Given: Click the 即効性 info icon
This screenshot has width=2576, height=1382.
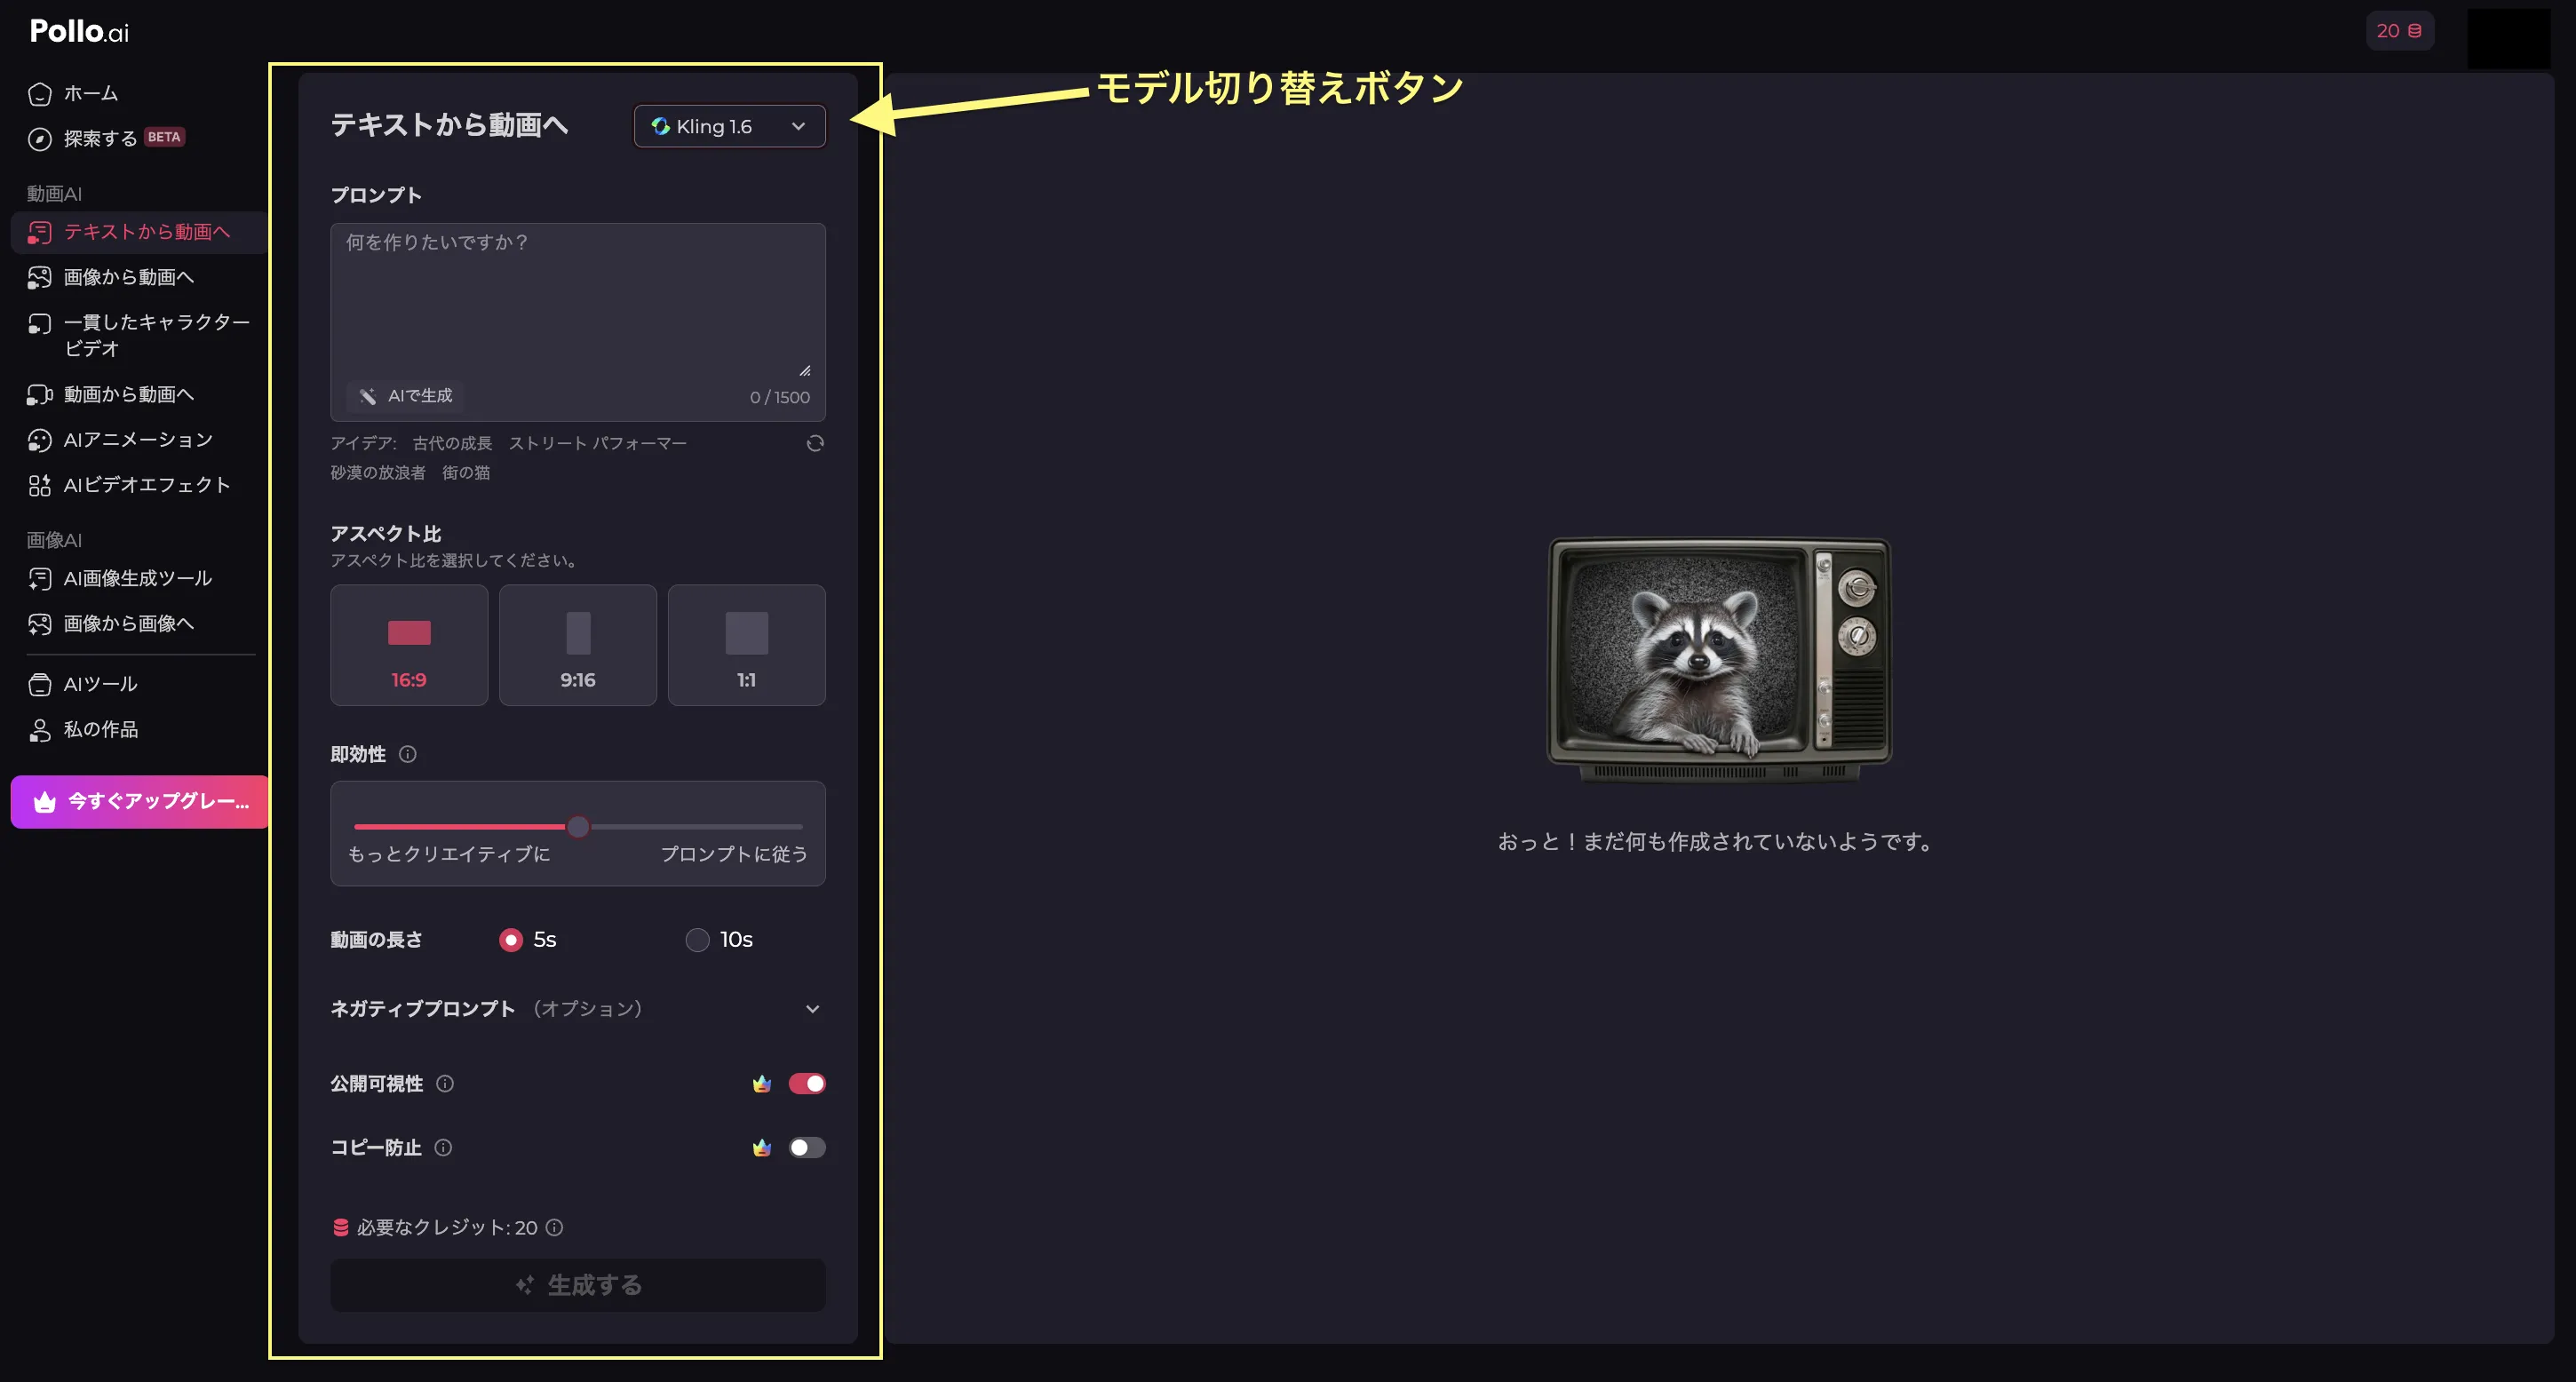Looking at the screenshot, I should (407, 754).
